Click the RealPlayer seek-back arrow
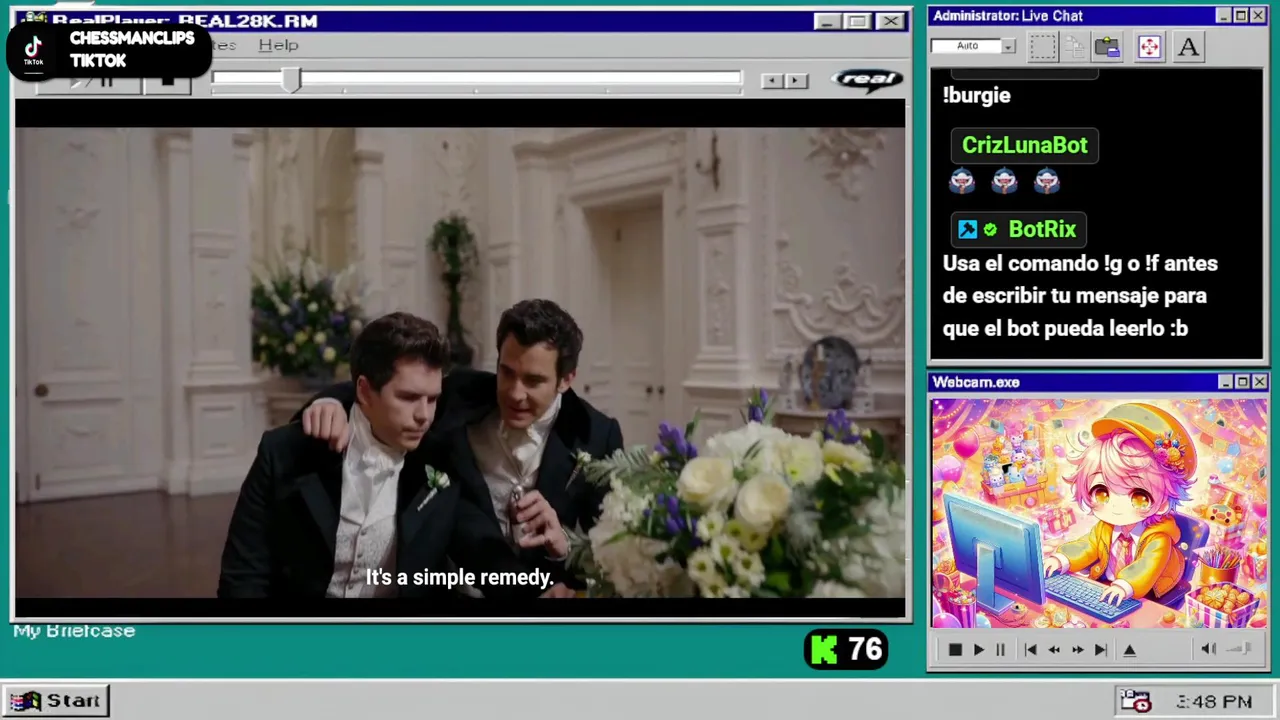 tap(771, 81)
